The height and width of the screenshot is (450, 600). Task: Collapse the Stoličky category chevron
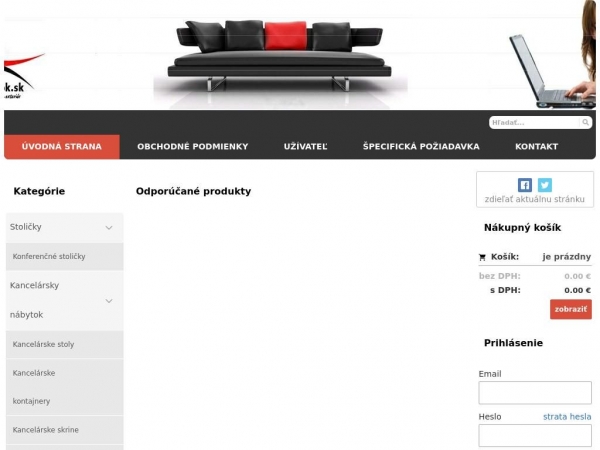click(109, 228)
